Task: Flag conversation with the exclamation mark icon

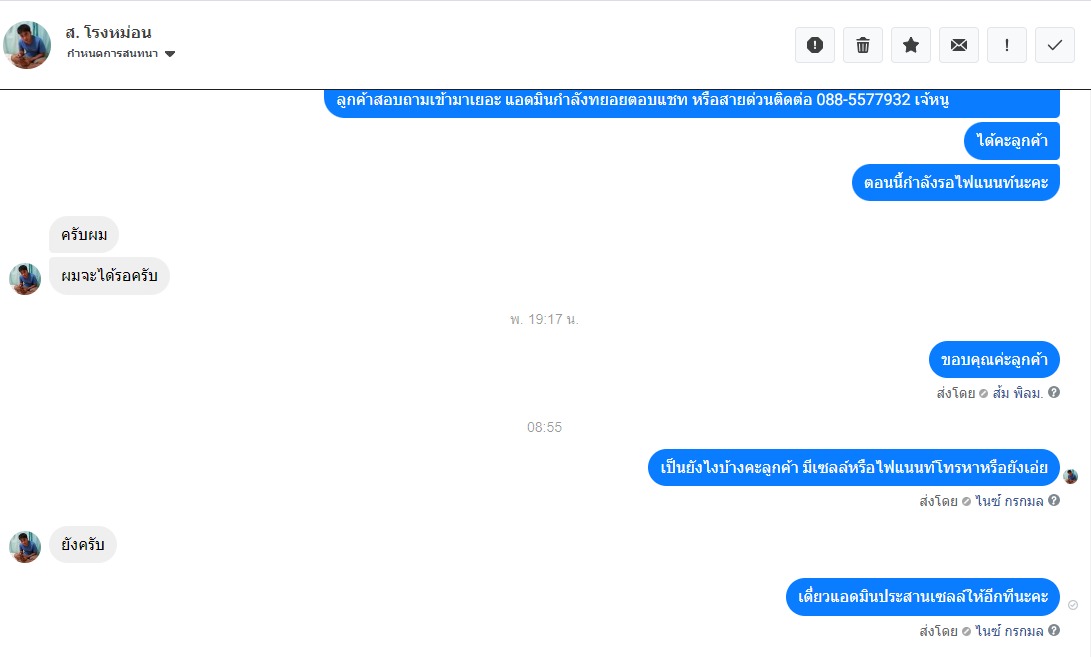Action: tap(1007, 45)
